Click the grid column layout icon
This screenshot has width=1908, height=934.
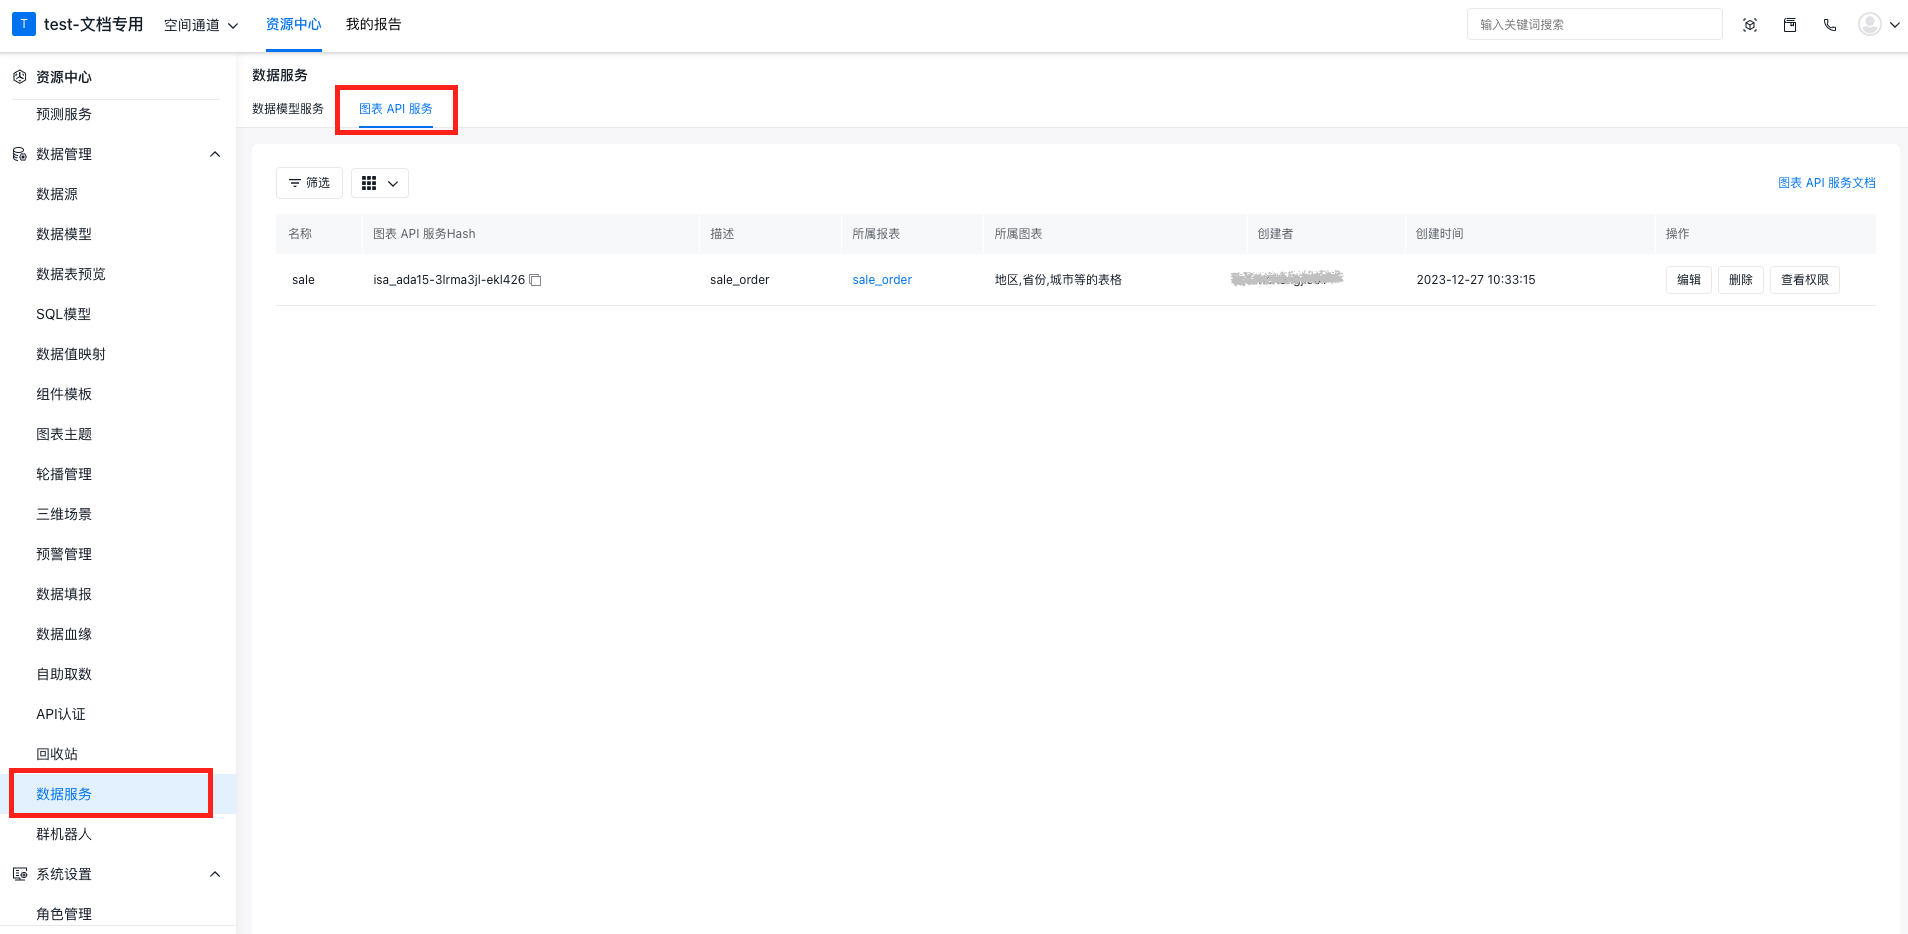pyautogui.click(x=369, y=183)
